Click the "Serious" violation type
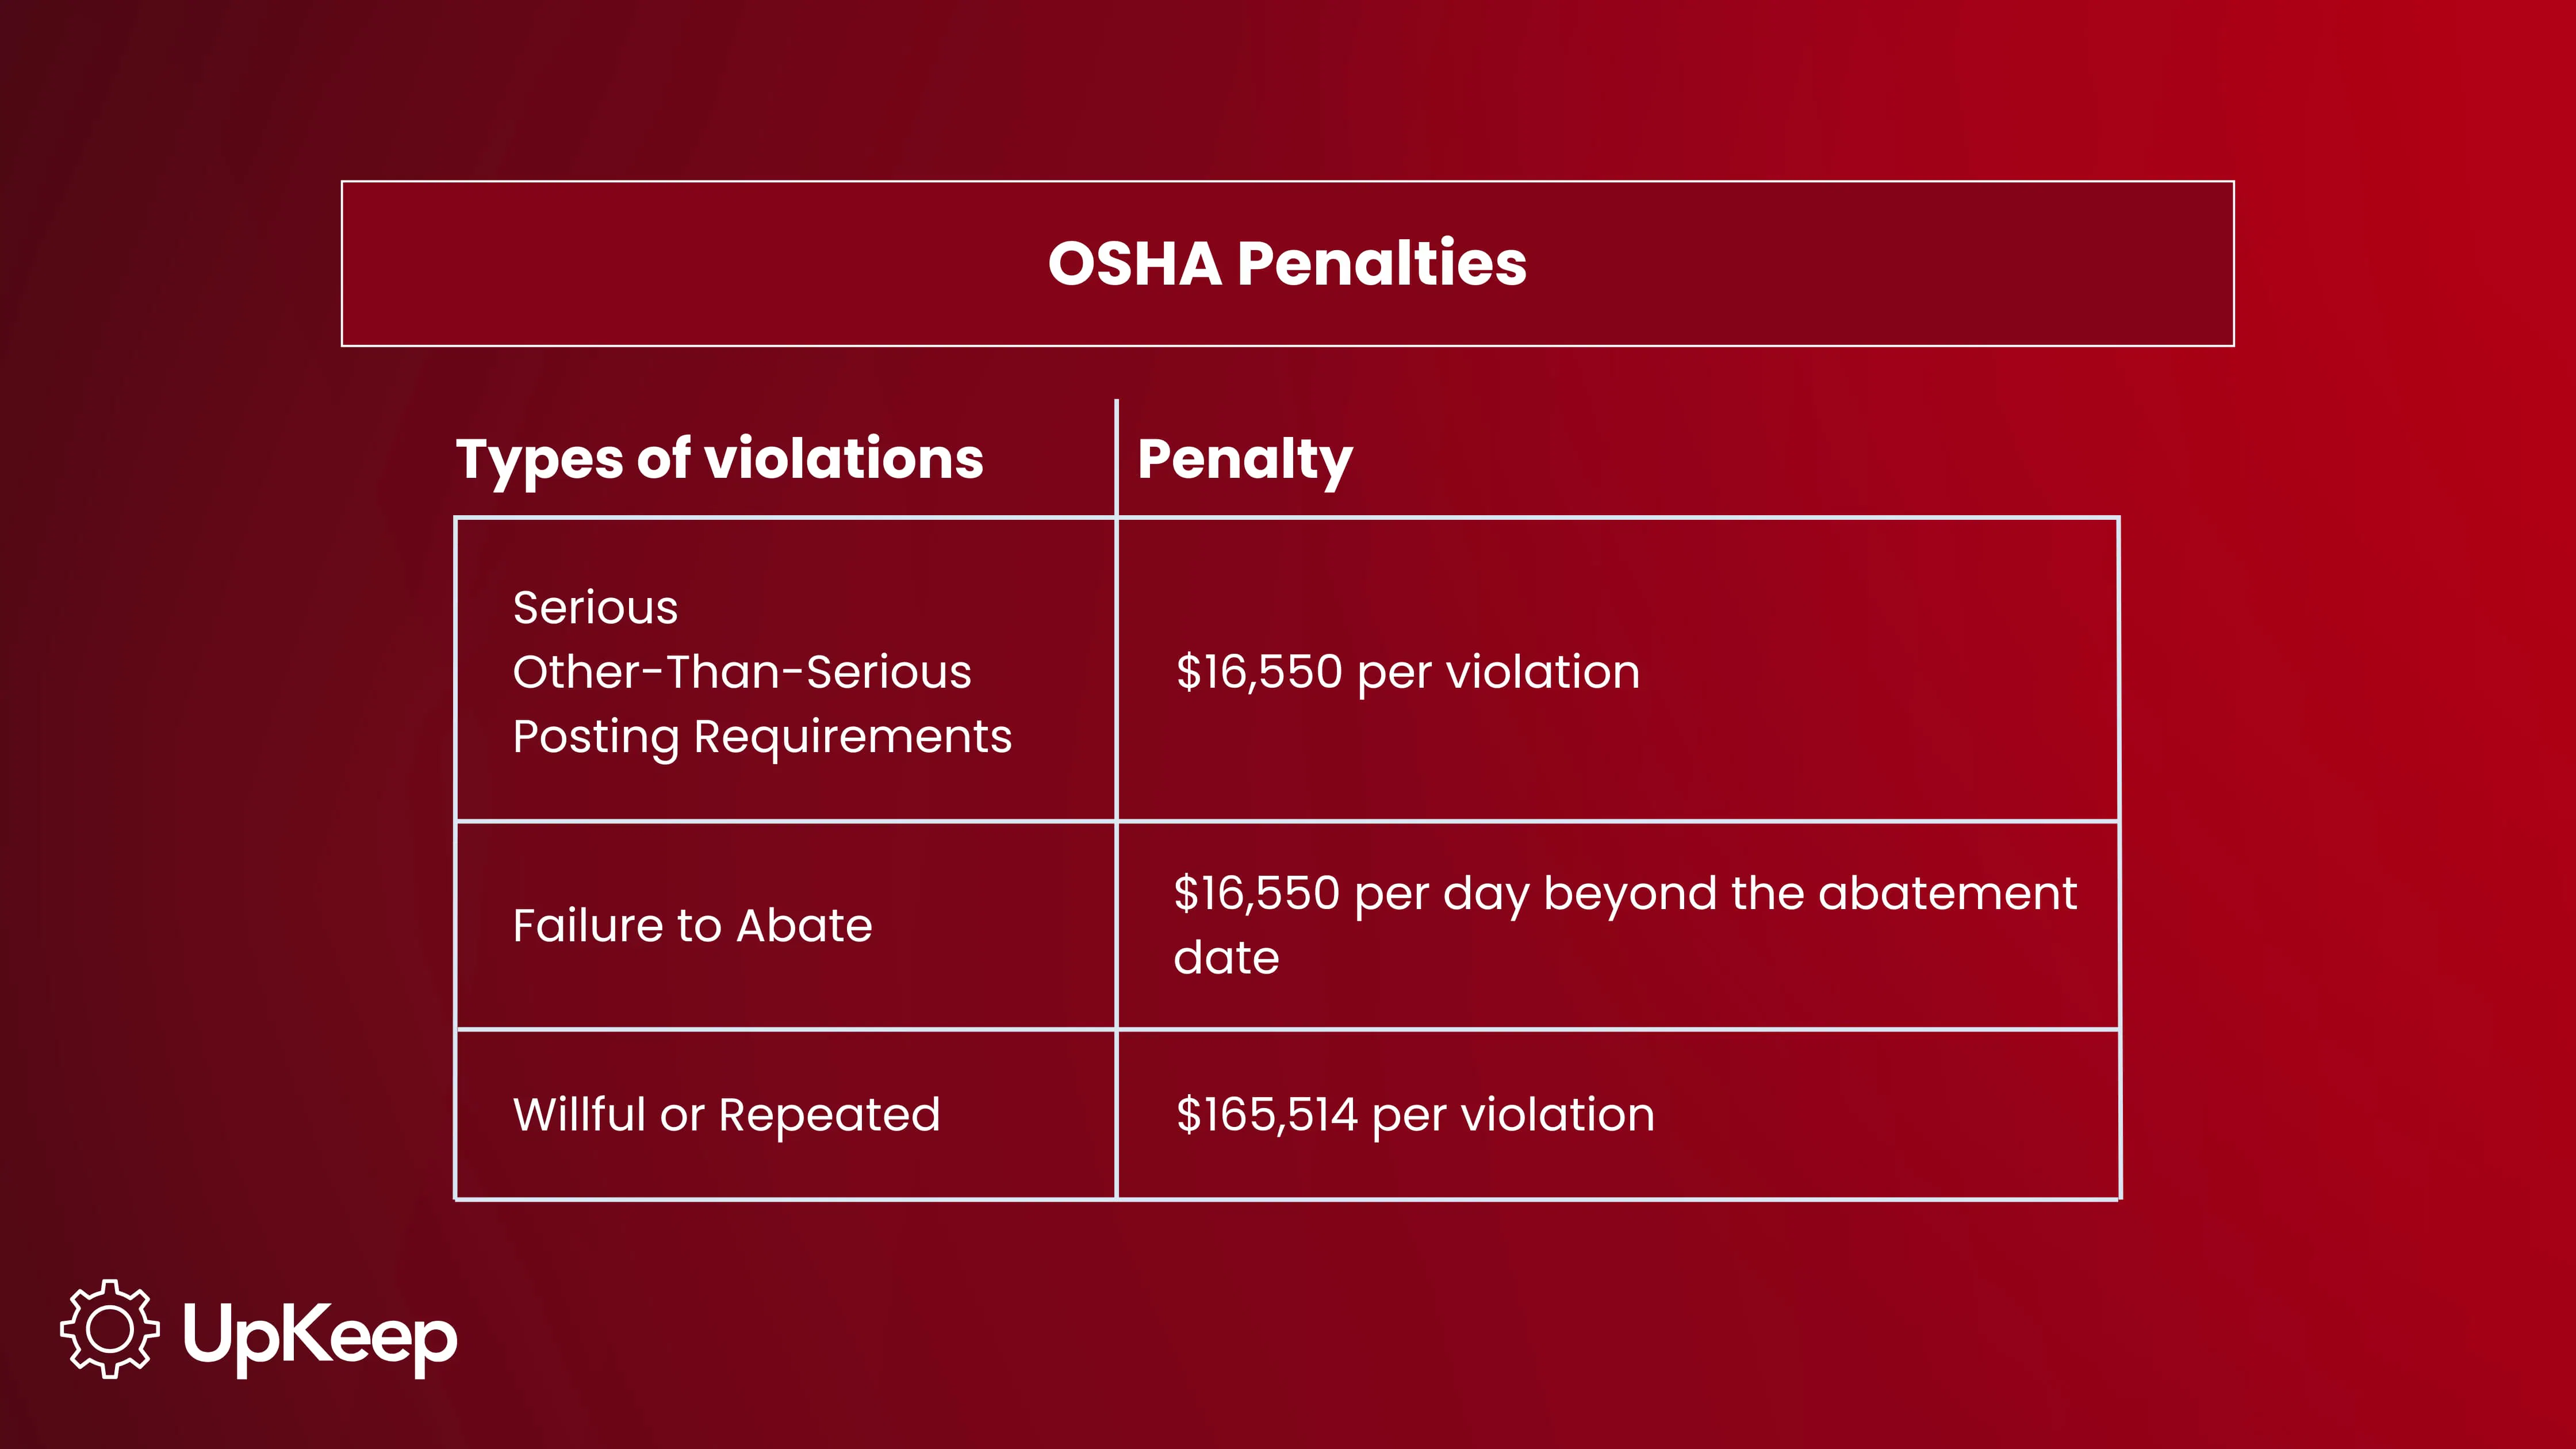The image size is (2576, 1449). point(595,608)
